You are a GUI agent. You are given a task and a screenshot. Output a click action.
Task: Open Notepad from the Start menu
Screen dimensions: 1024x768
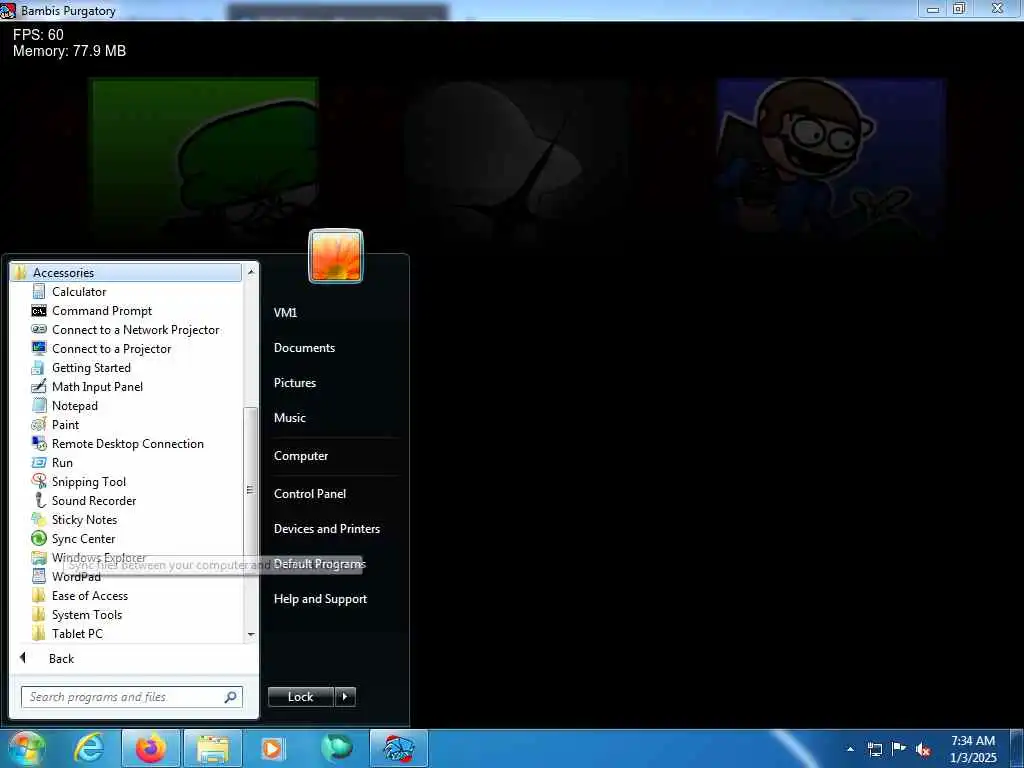click(74, 406)
